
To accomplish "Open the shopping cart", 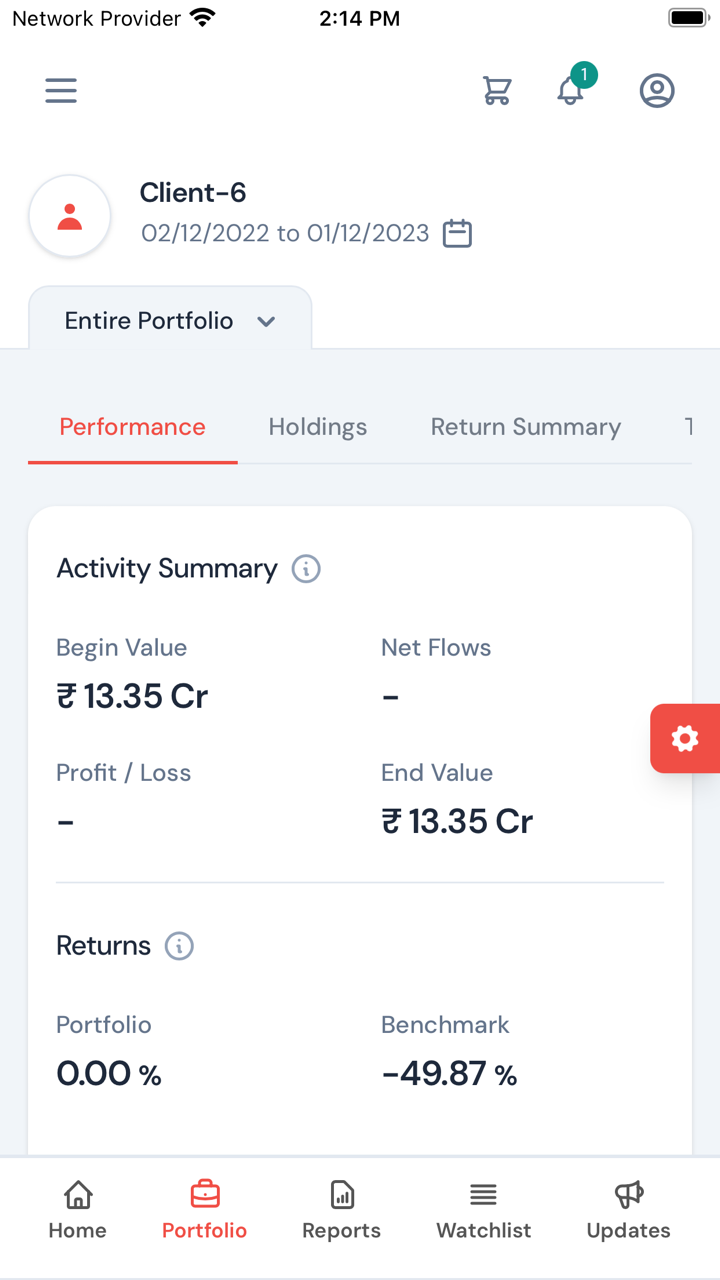I will pyautogui.click(x=497, y=91).
